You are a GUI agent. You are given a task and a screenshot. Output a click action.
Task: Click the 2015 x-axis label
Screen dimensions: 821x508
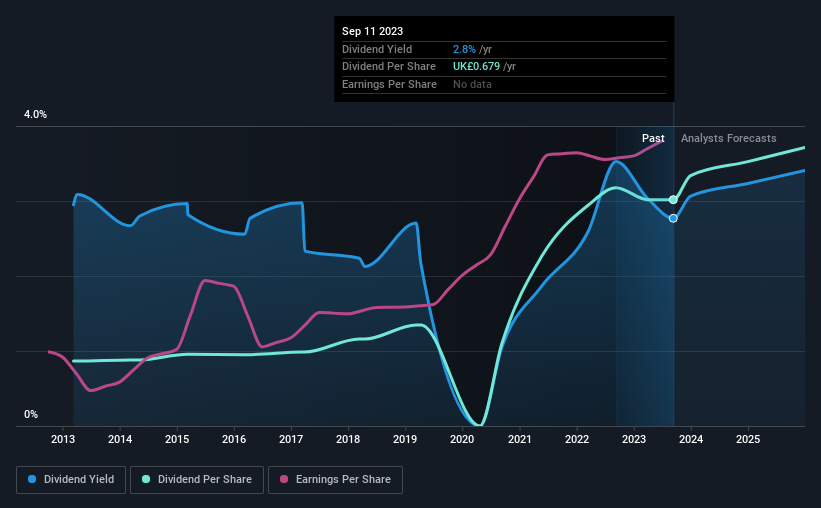point(177,439)
